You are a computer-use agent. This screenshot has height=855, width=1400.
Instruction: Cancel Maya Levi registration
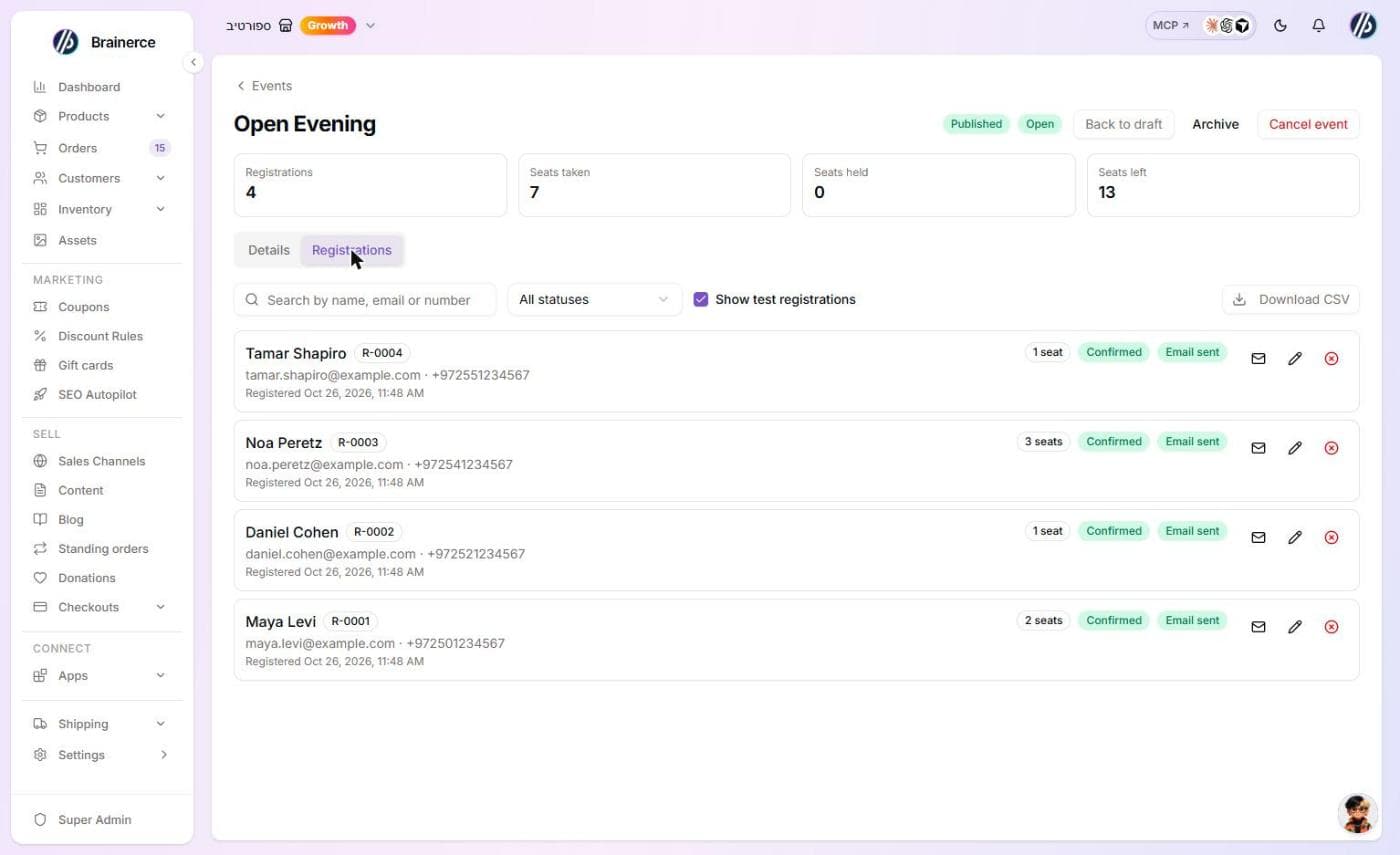1331,627
